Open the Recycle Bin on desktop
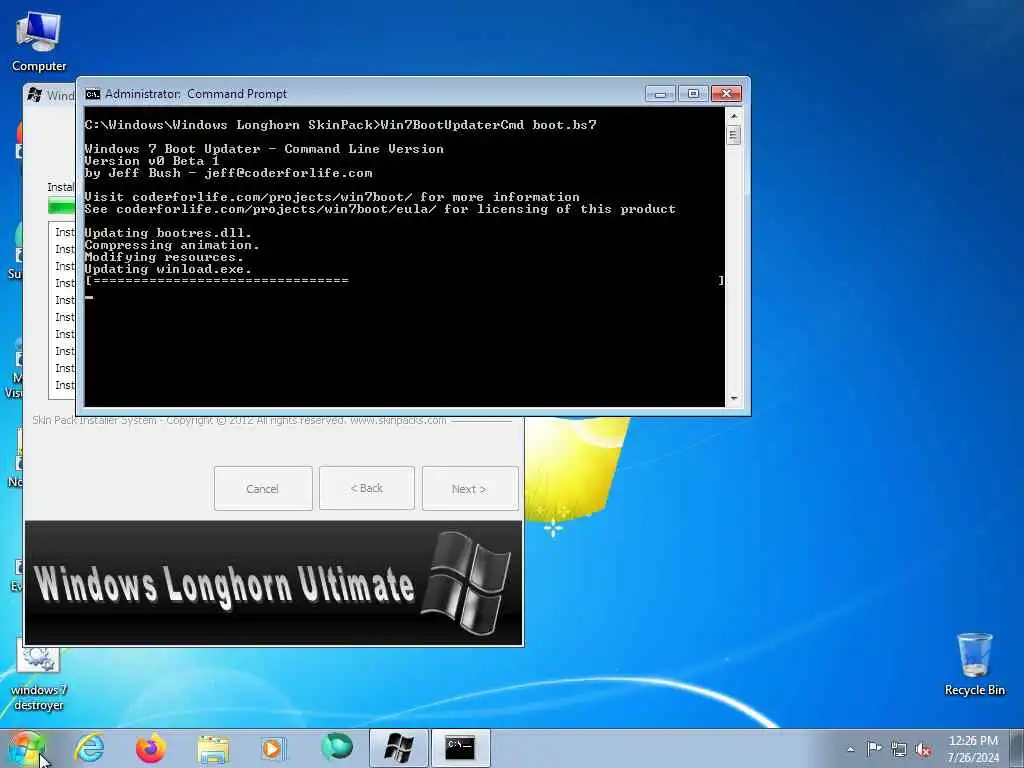Image resolution: width=1024 pixels, height=768 pixels. point(974,664)
